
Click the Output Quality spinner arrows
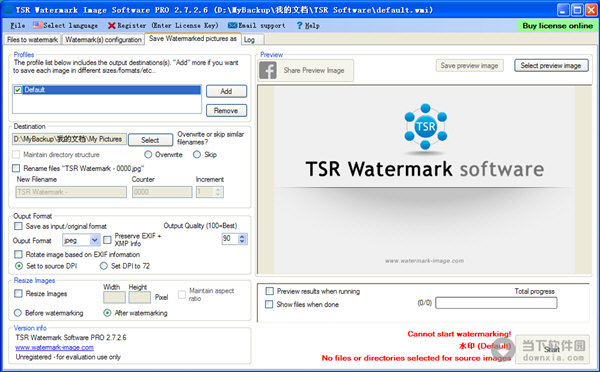point(242,239)
